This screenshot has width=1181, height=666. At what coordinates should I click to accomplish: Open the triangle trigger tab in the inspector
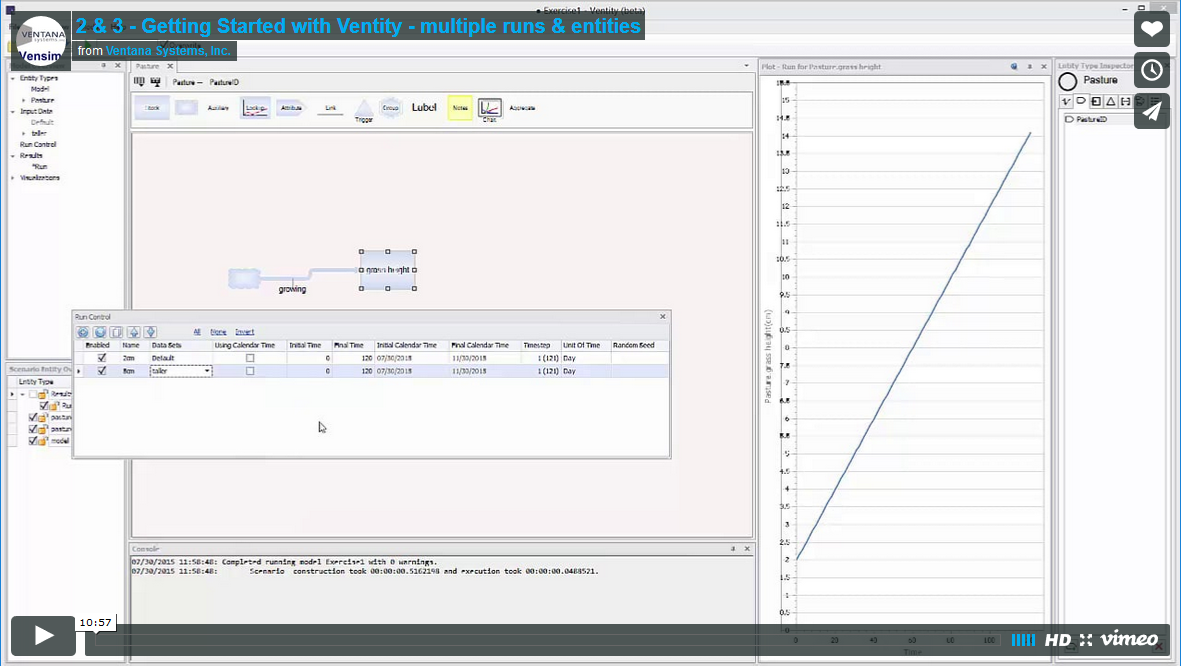pos(1110,101)
